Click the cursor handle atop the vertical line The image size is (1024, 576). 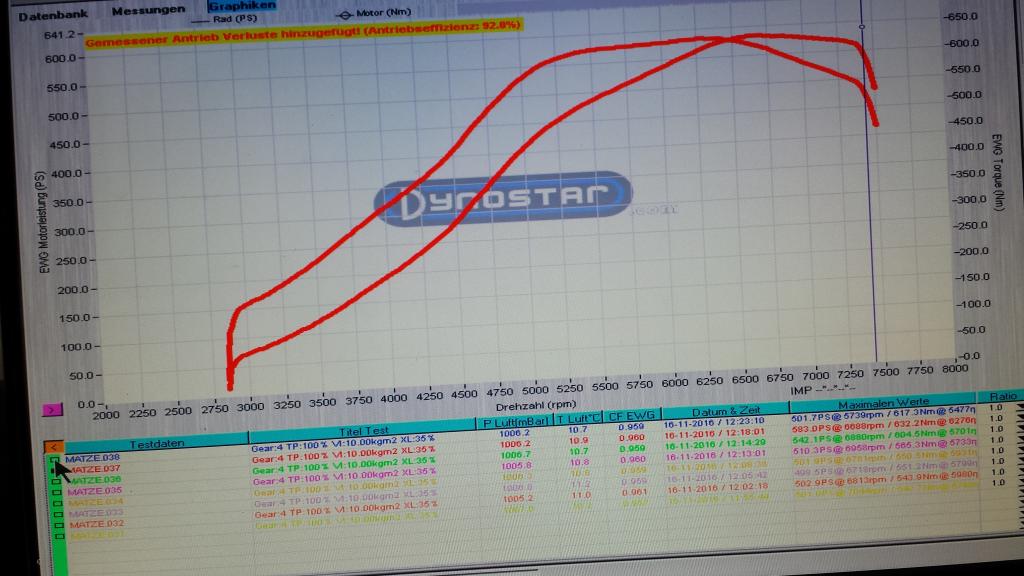862,26
